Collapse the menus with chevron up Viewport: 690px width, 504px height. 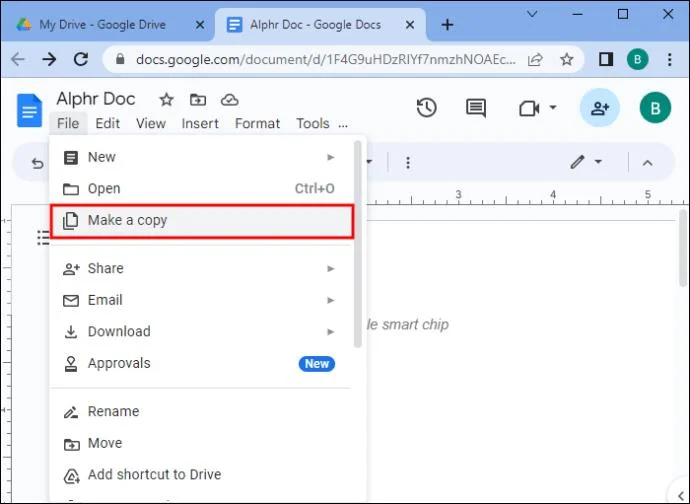(647, 163)
